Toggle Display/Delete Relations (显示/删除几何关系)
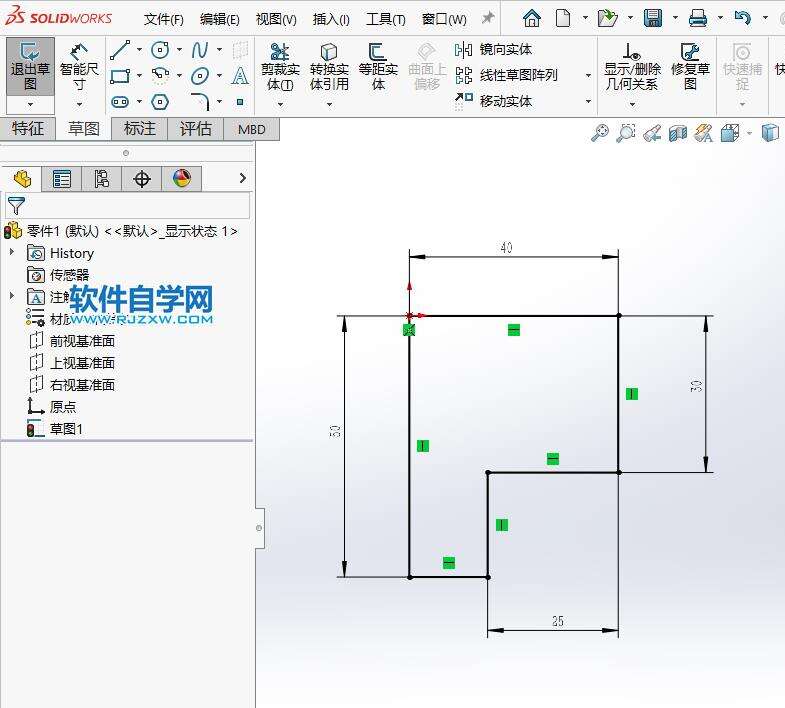 click(631, 68)
